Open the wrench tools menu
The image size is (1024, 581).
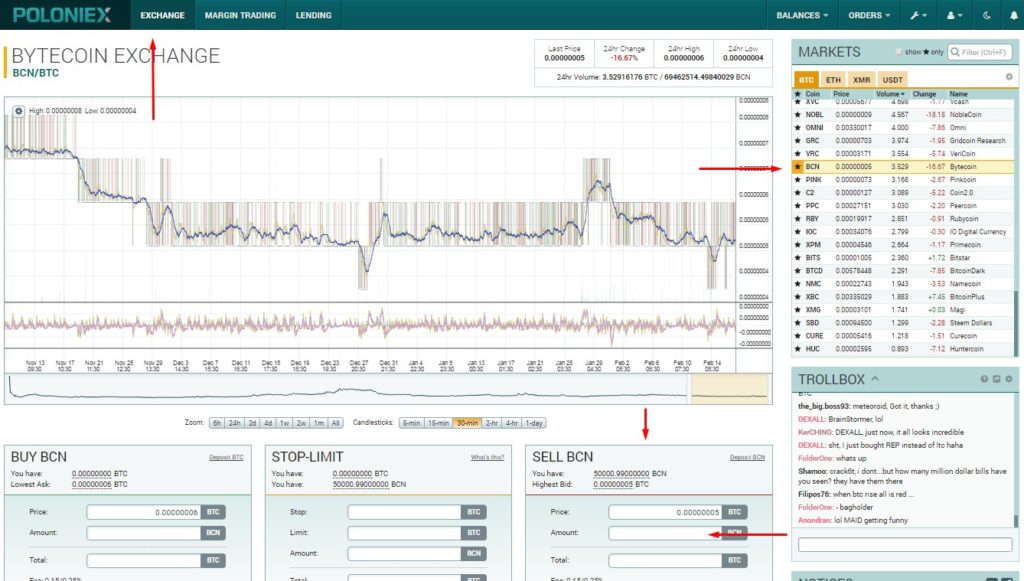(x=918, y=15)
